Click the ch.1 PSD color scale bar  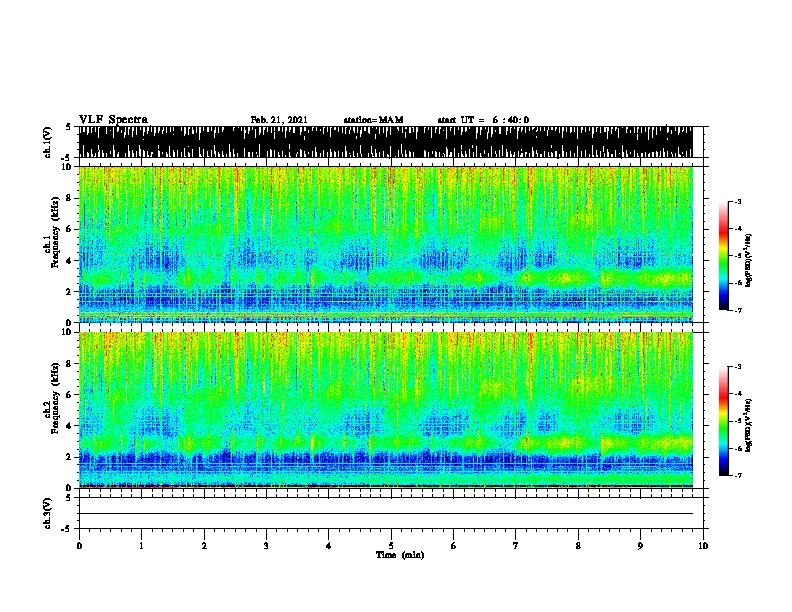pos(724,256)
